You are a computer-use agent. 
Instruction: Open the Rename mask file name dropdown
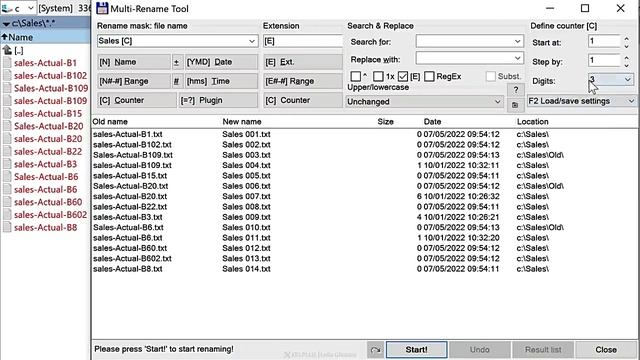(252, 41)
